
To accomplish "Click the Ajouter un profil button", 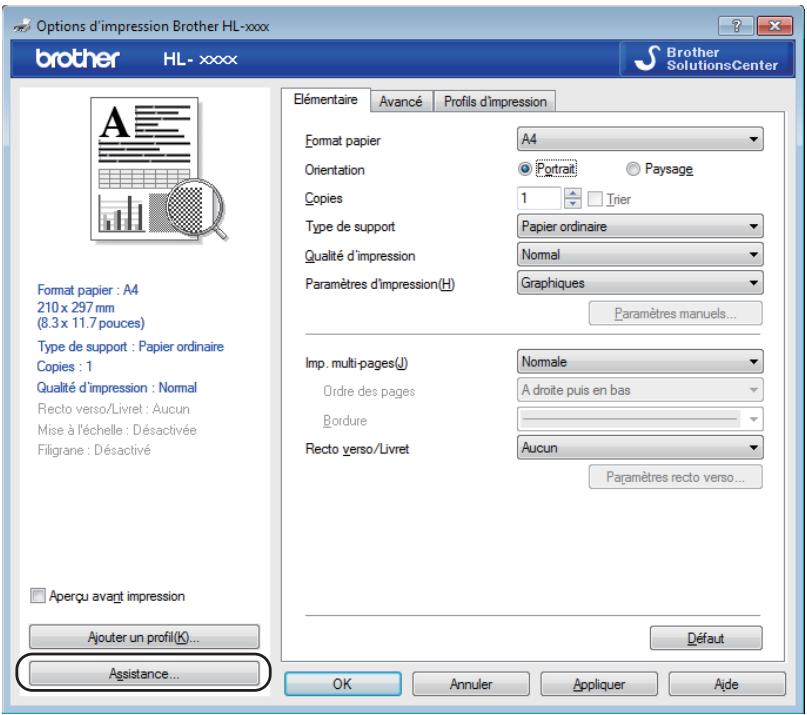I will [144, 637].
